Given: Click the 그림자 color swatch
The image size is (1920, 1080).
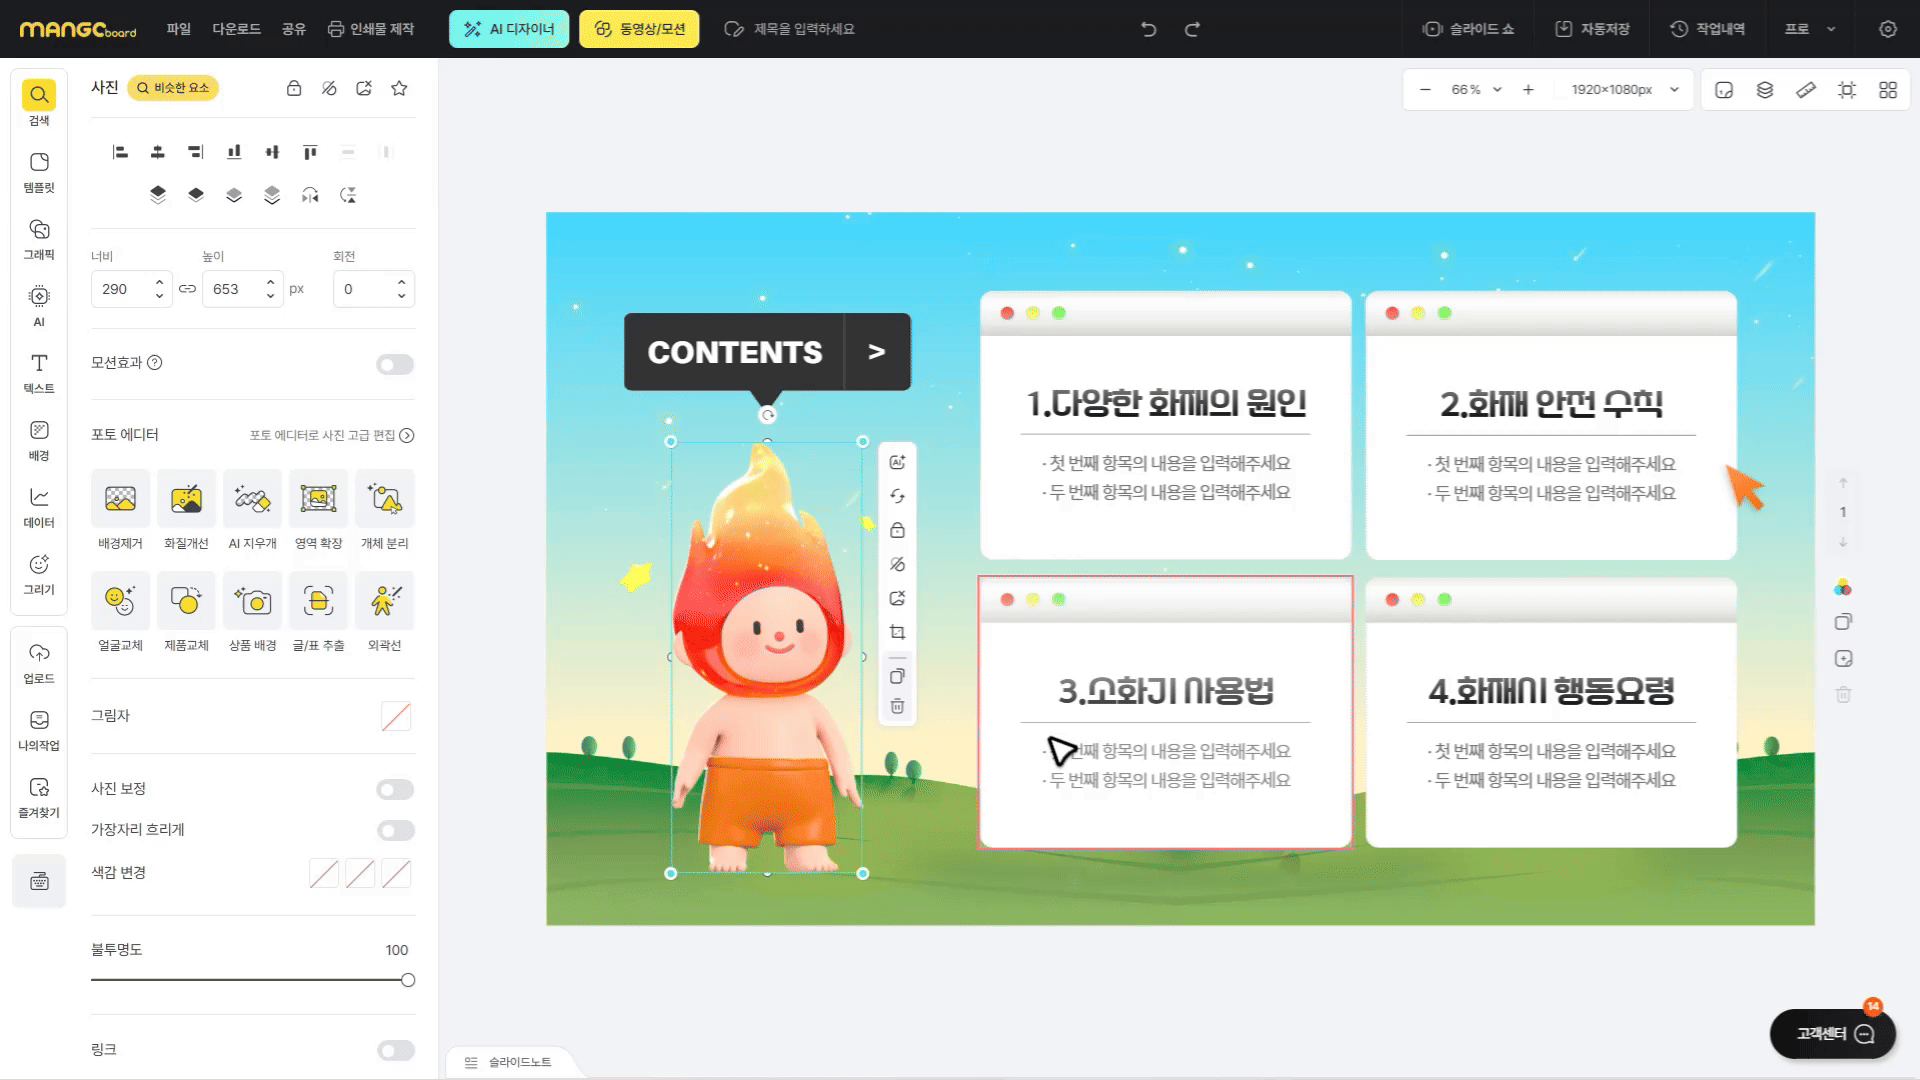Looking at the screenshot, I should 396,716.
